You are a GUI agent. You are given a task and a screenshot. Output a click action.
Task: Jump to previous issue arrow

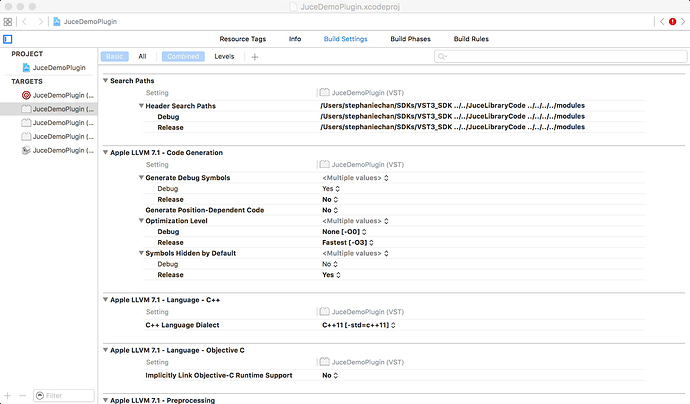(662, 22)
